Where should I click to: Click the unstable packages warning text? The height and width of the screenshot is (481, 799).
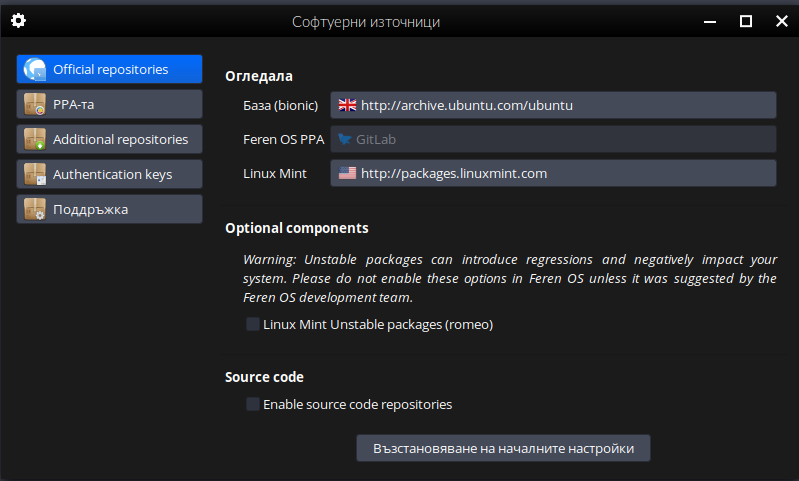click(x=510, y=278)
